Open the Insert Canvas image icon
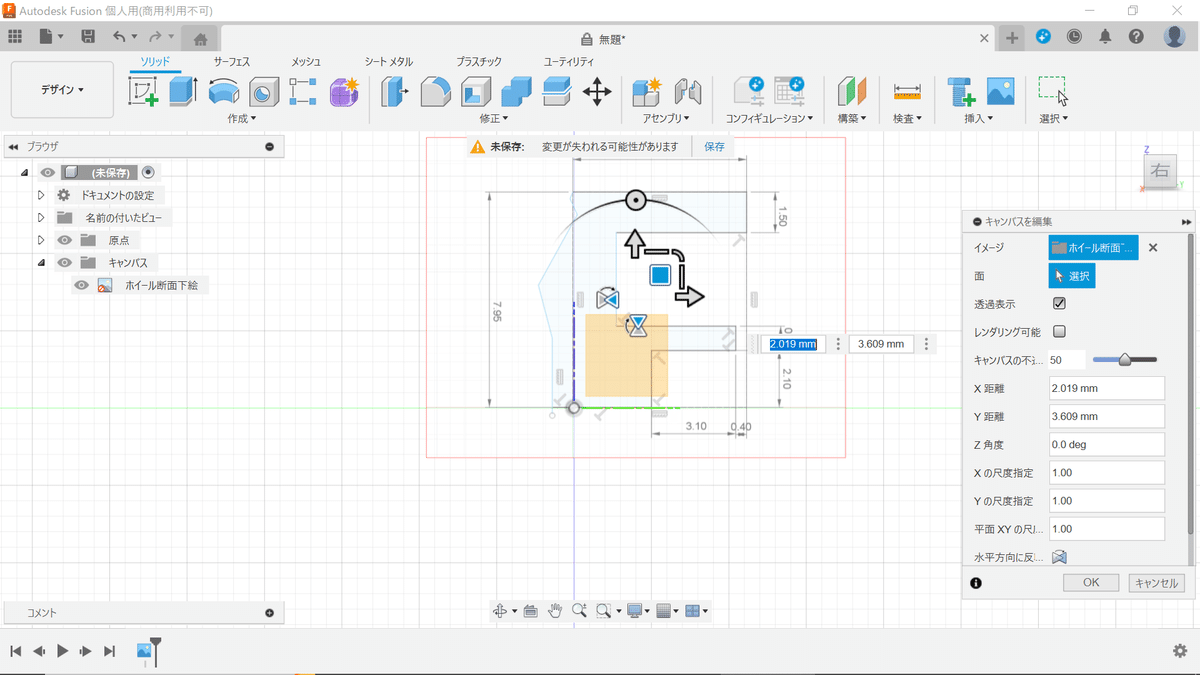 1000,92
